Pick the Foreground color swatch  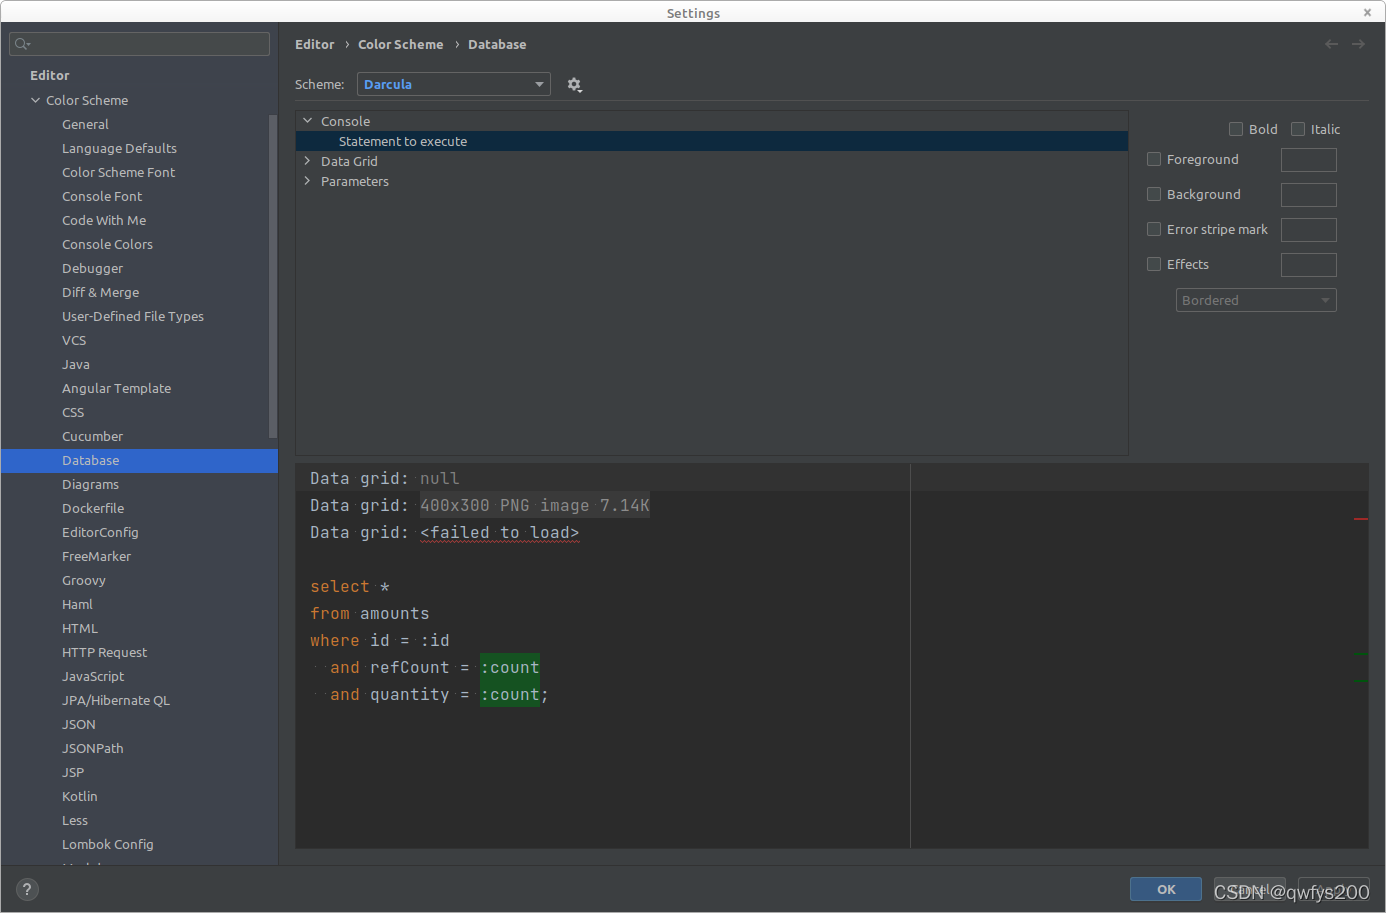click(1308, 160)
